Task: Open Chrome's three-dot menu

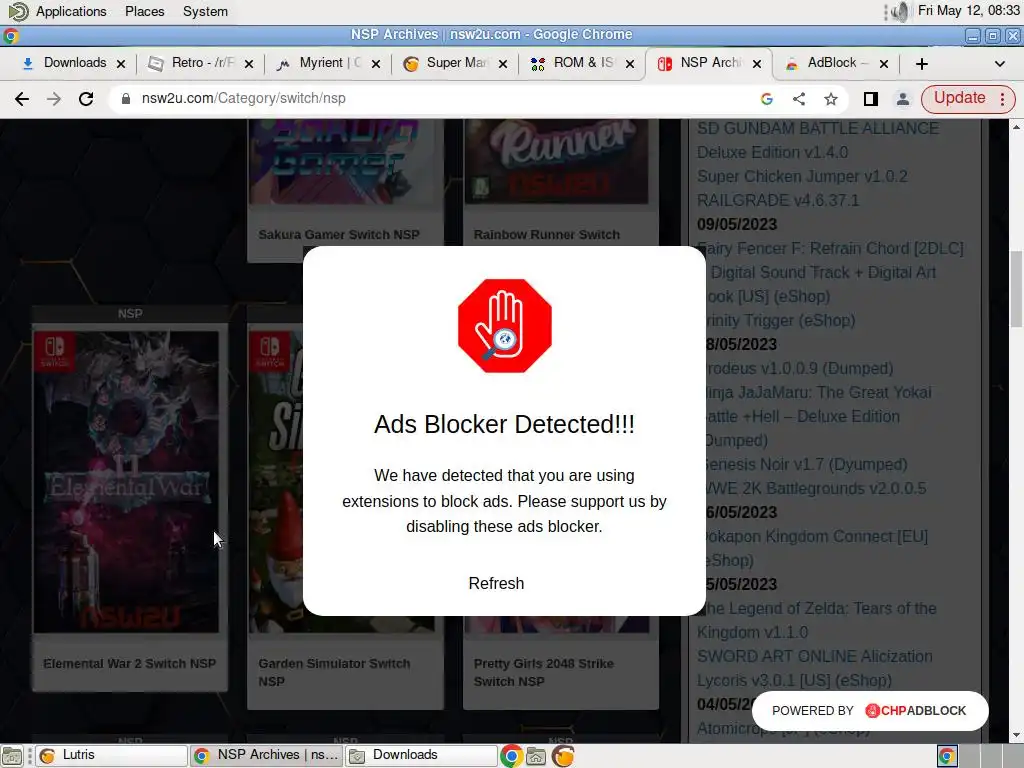Action: pos(1002,99)
